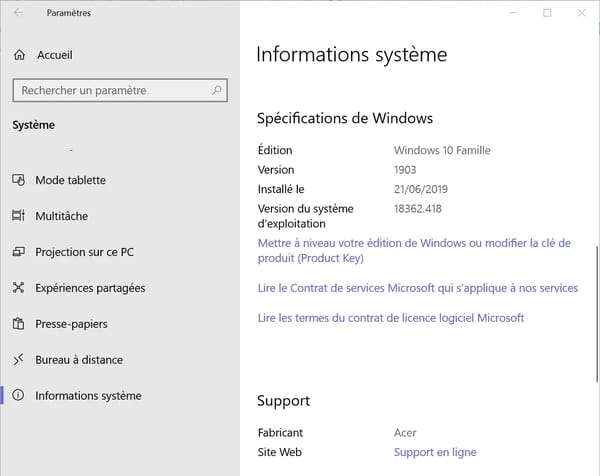Click the search magnifier icon
This screenshot has width=600, height=476.
point(217,90)
